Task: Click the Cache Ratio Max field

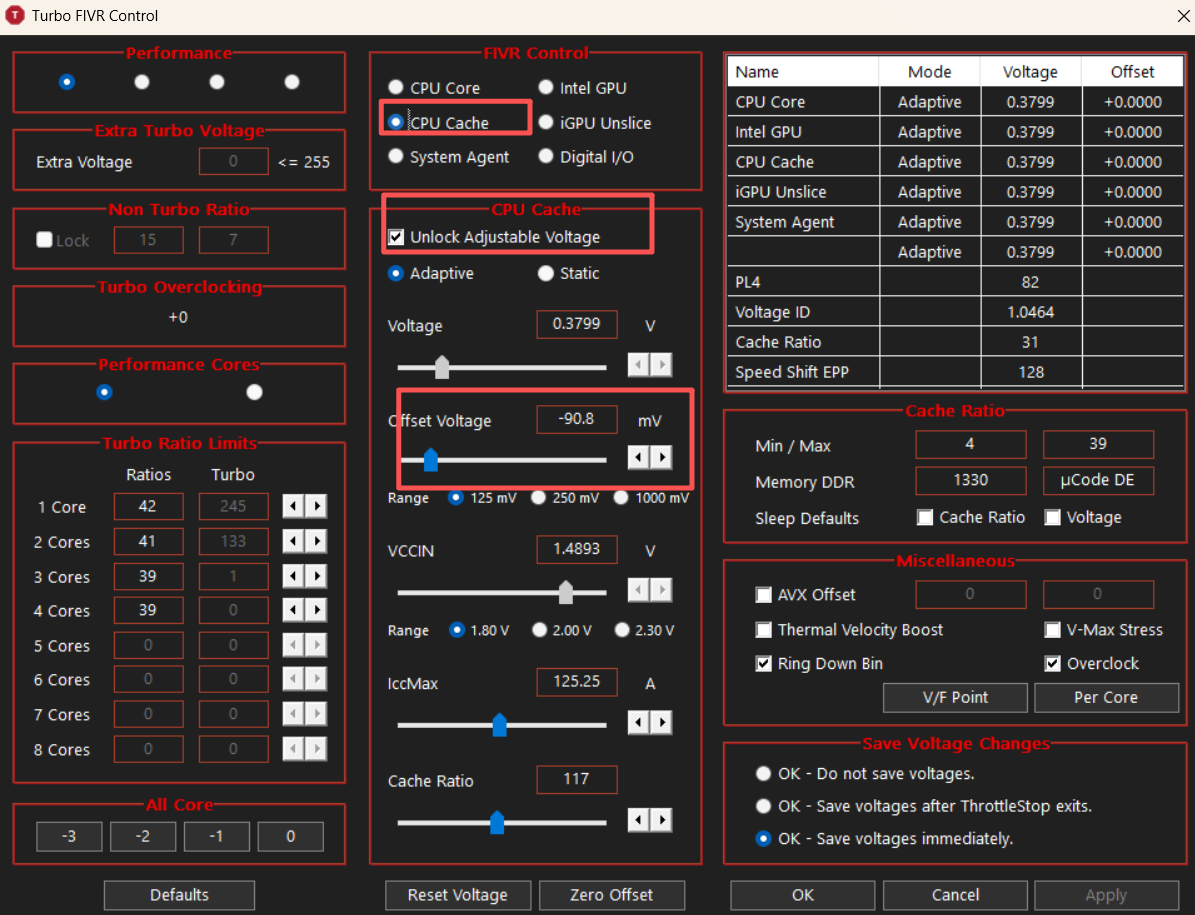Action: (x=1097, y=443)
